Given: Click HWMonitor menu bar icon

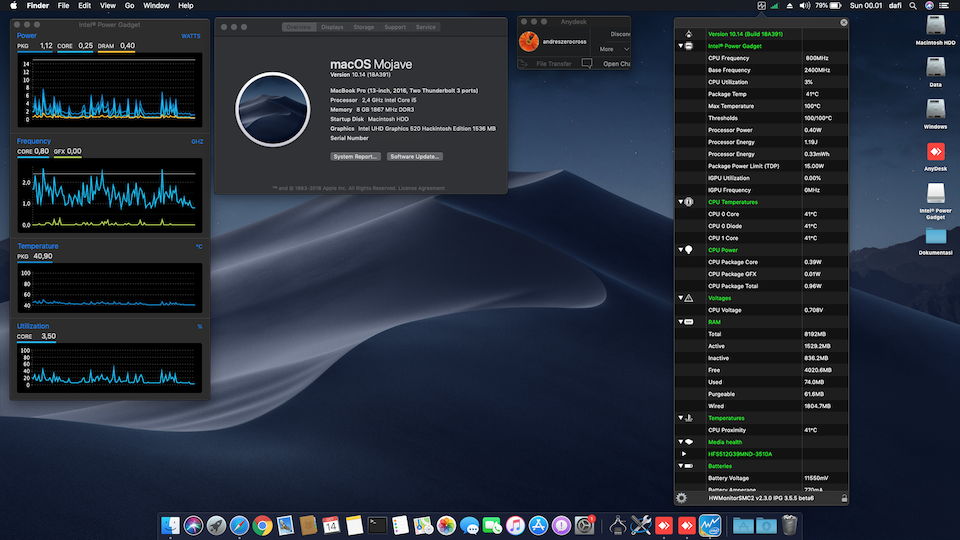Looking at the screenshot, I should 761,6.
